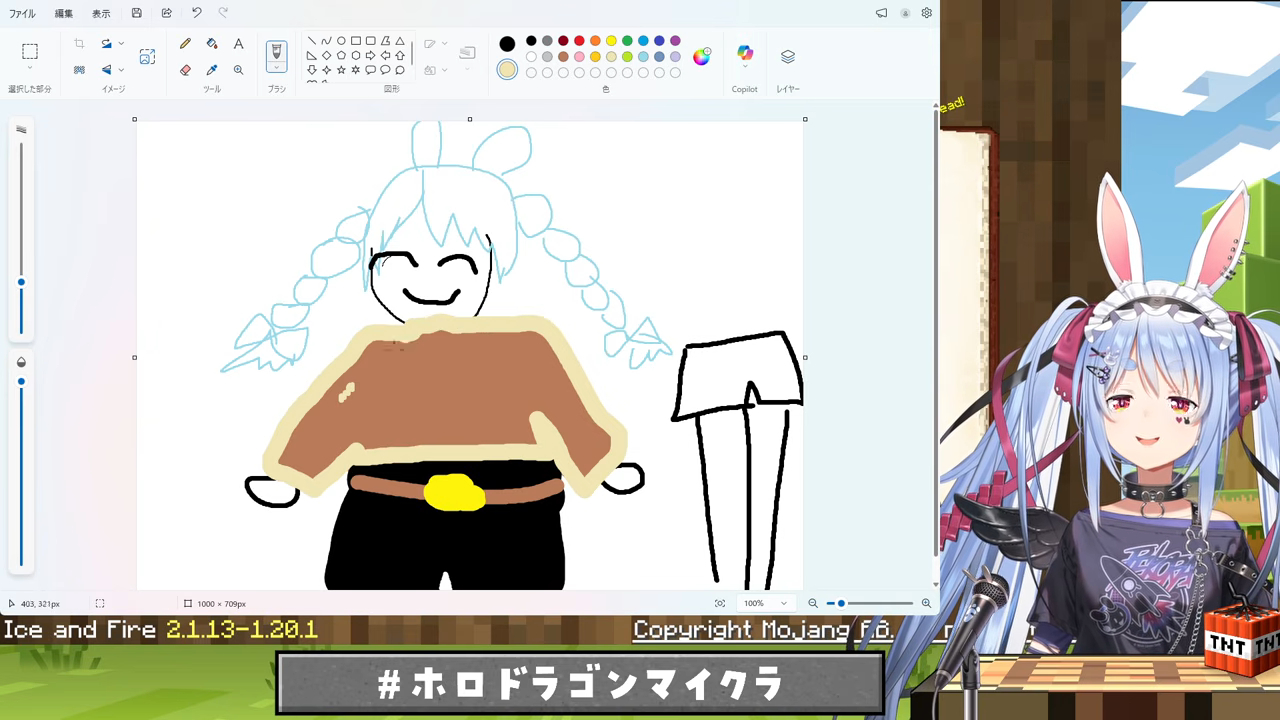
Task: Click the Save icon
Action: 137,13
